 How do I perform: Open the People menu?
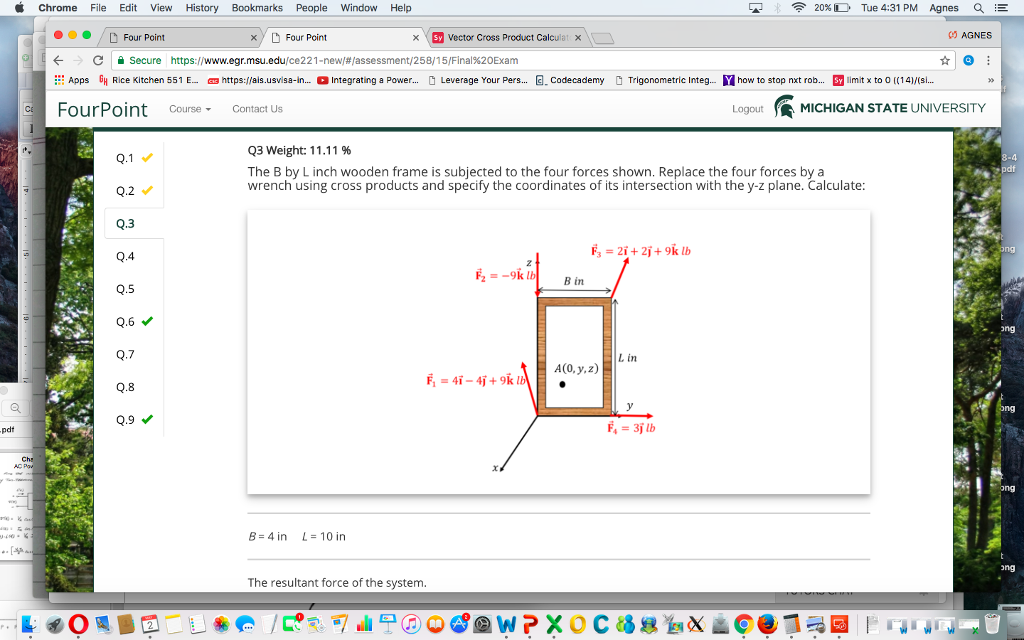tap(312, 8)
